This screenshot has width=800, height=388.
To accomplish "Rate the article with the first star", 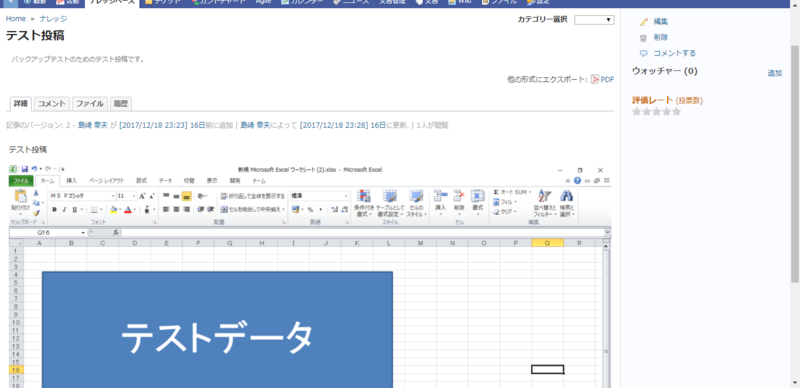I will tap(637, 112).
